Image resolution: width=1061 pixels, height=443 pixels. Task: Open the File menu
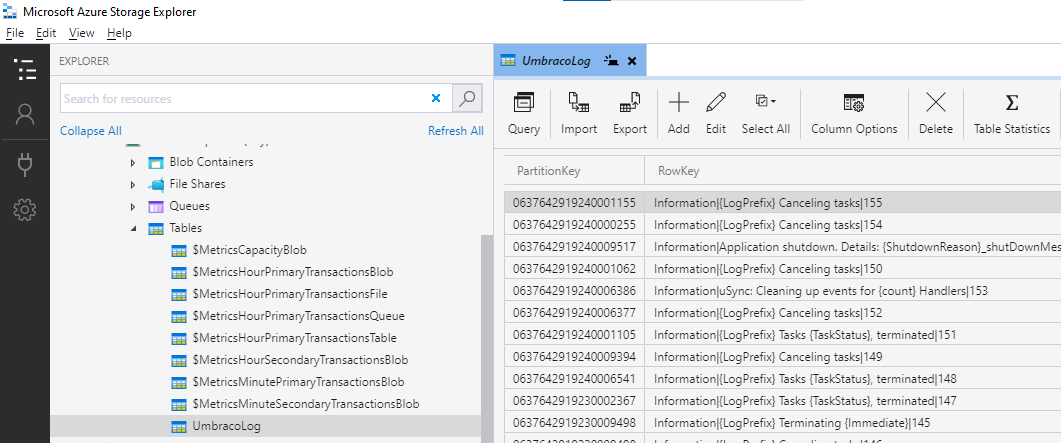15,32
